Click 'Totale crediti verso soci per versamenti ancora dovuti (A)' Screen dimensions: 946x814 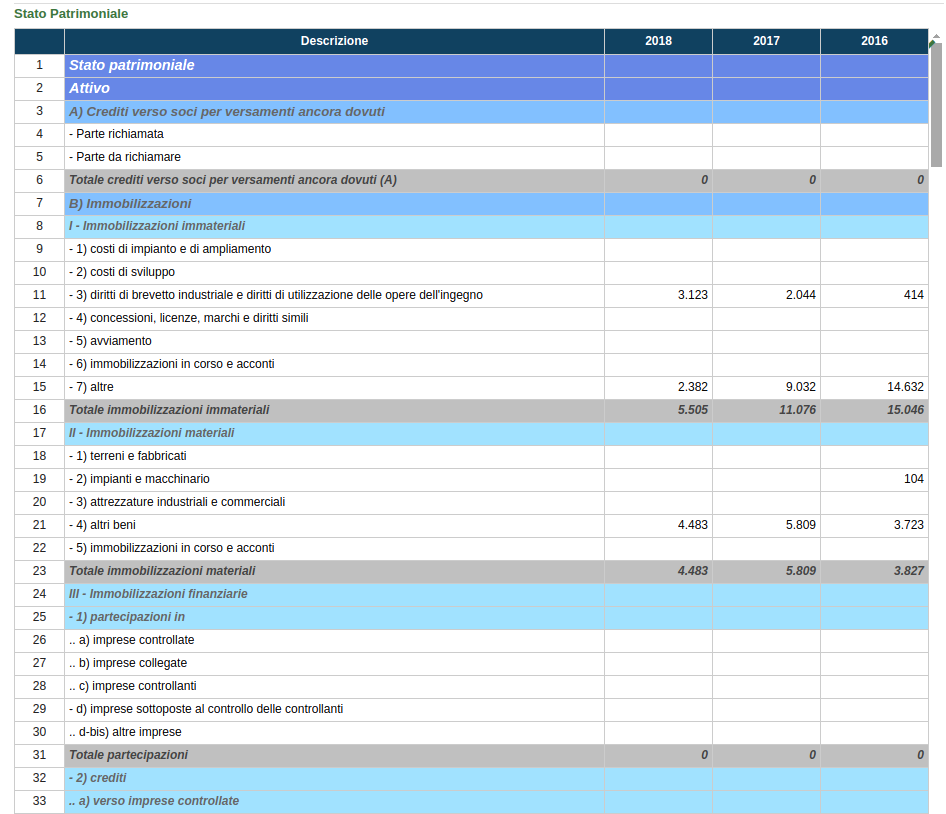(x=233, y=180)
